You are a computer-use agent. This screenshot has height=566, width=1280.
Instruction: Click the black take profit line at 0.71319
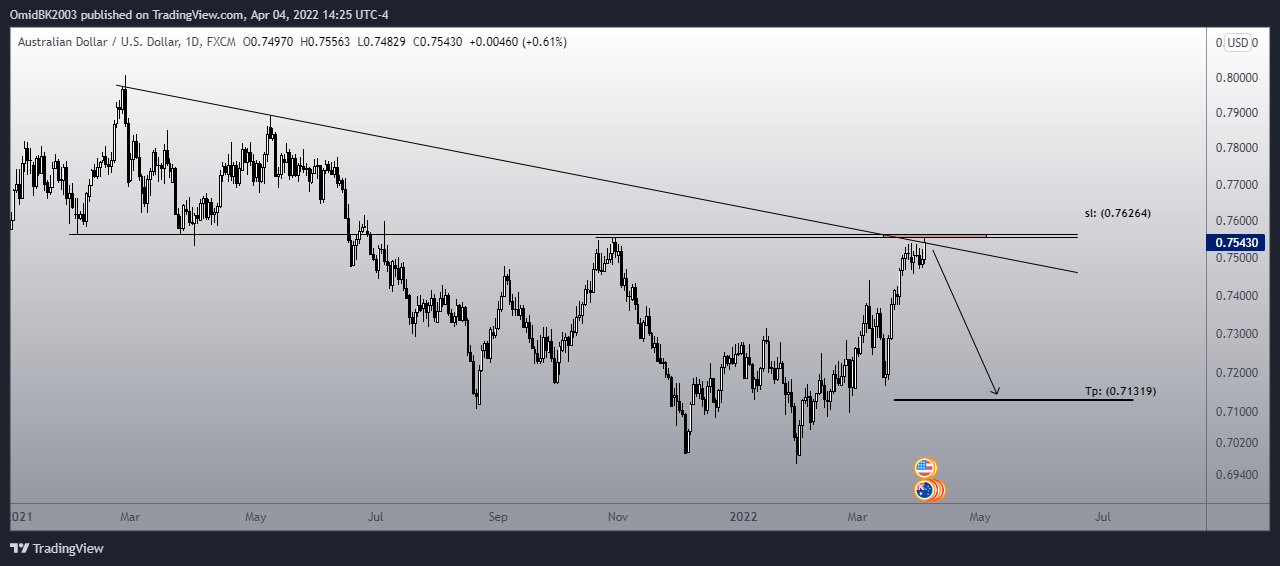tap(1012, 400)
